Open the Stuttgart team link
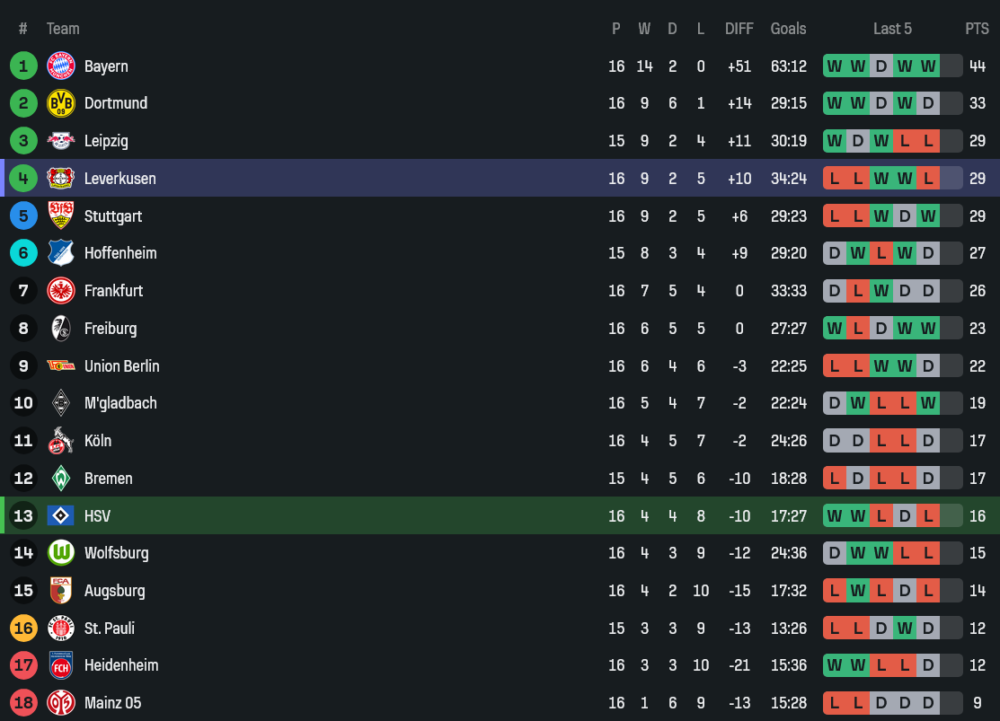 point(113,216)
